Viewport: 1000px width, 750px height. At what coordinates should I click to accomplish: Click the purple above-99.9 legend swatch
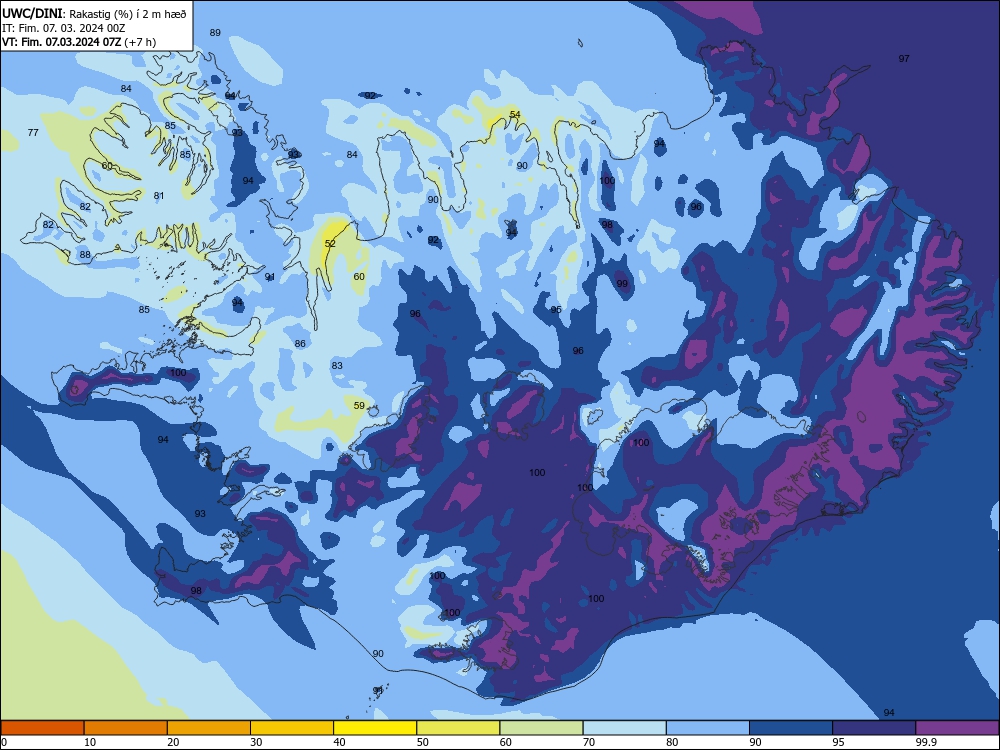point(957,728)
